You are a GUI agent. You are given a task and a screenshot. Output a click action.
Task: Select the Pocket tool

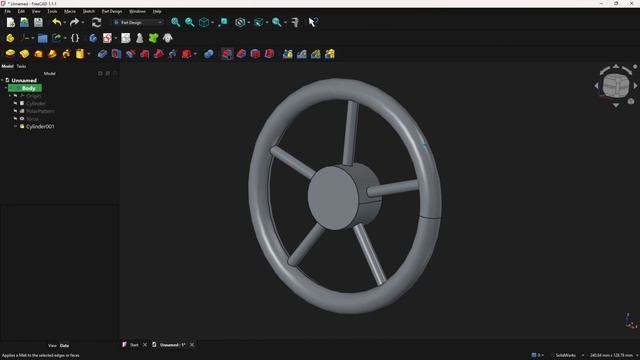tap(102, 54)
